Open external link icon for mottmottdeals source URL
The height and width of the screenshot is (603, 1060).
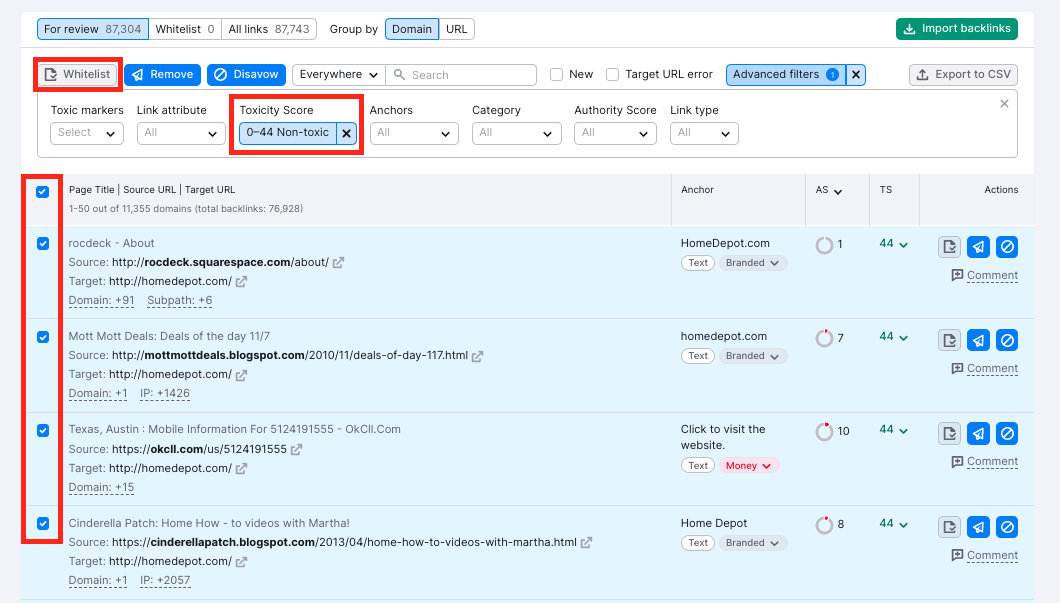tap(477, 356)
